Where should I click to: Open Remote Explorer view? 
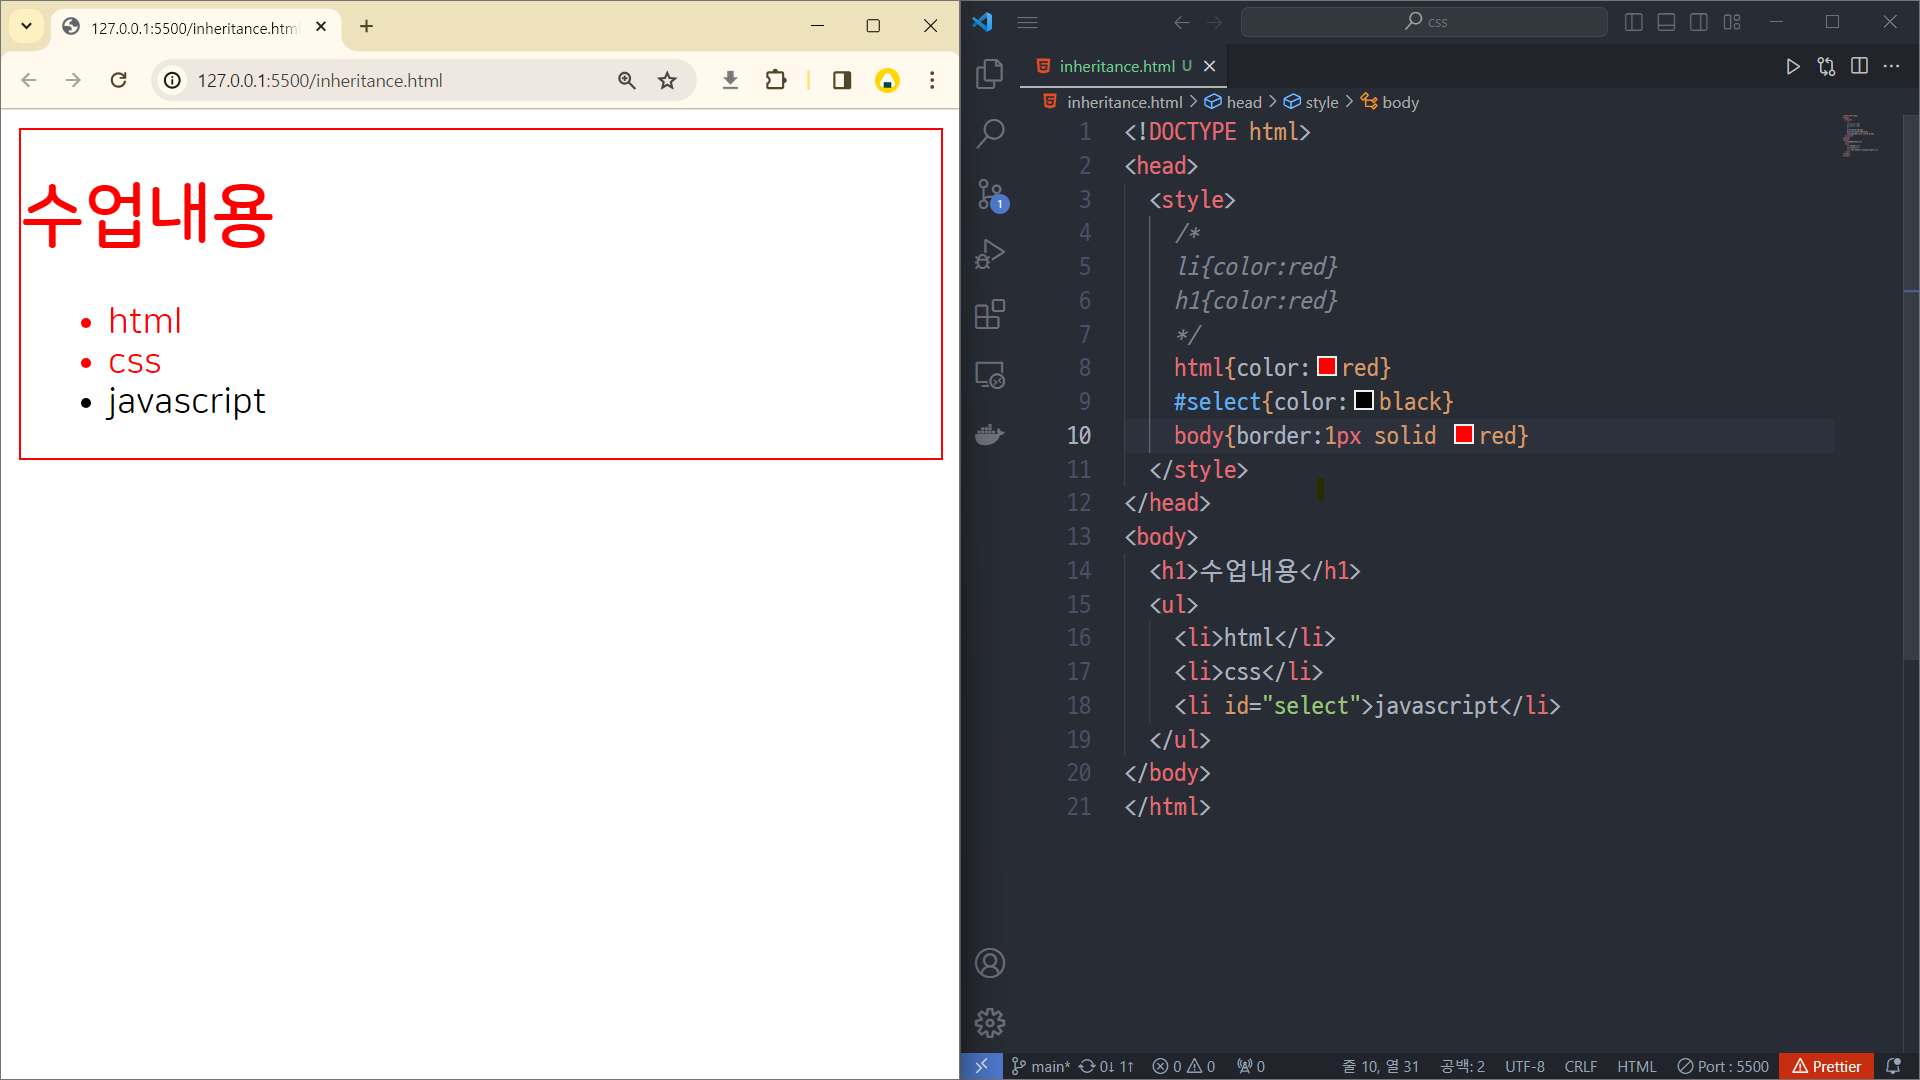tap(989, 375)
